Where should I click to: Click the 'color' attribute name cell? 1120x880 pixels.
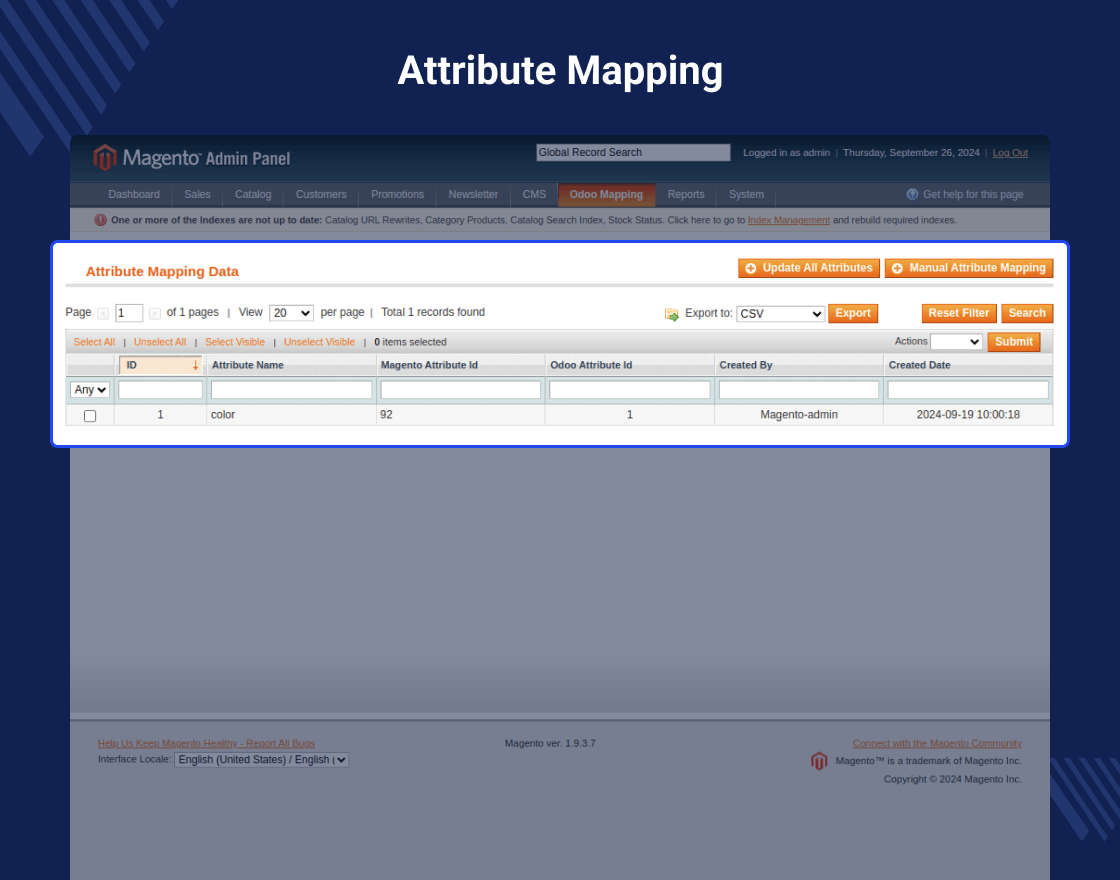point(291,415)
